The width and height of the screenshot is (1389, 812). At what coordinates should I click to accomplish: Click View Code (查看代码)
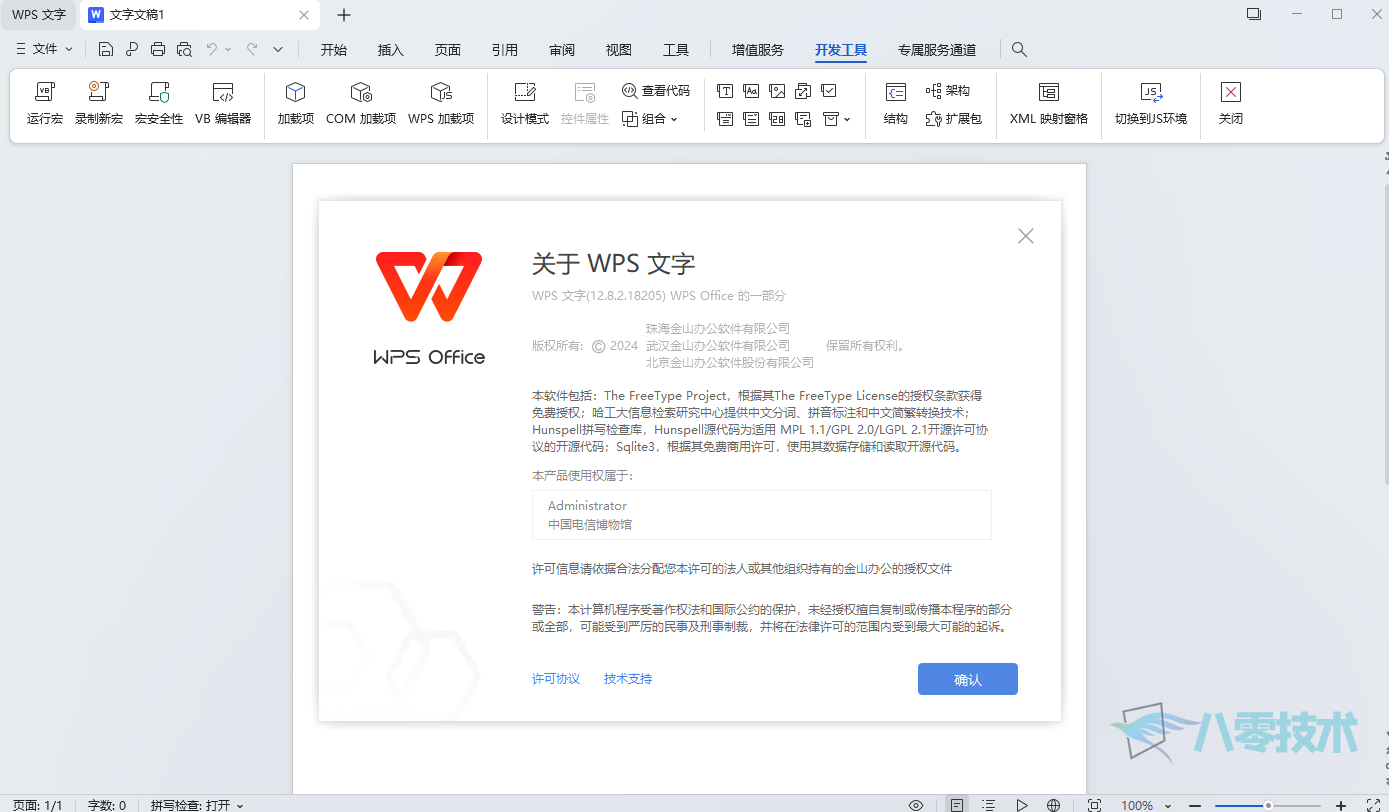pyautogui.click(x=656, y=91)
